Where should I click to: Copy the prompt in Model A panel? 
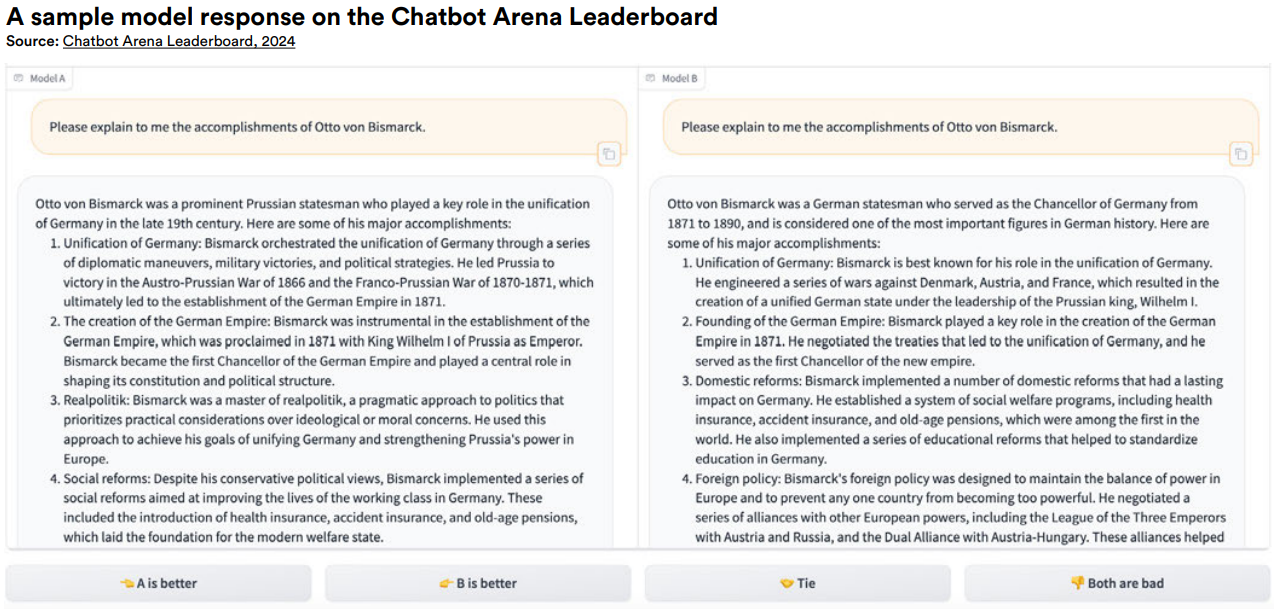tap(608, 154)
